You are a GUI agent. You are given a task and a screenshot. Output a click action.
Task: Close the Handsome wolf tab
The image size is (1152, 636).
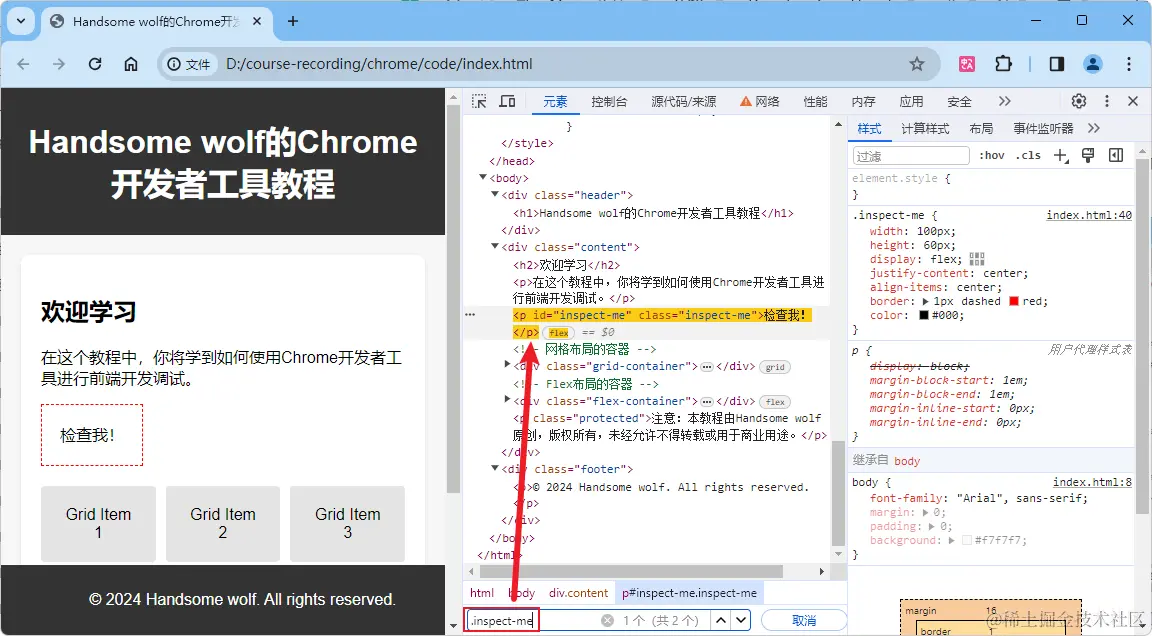[257, 21]
